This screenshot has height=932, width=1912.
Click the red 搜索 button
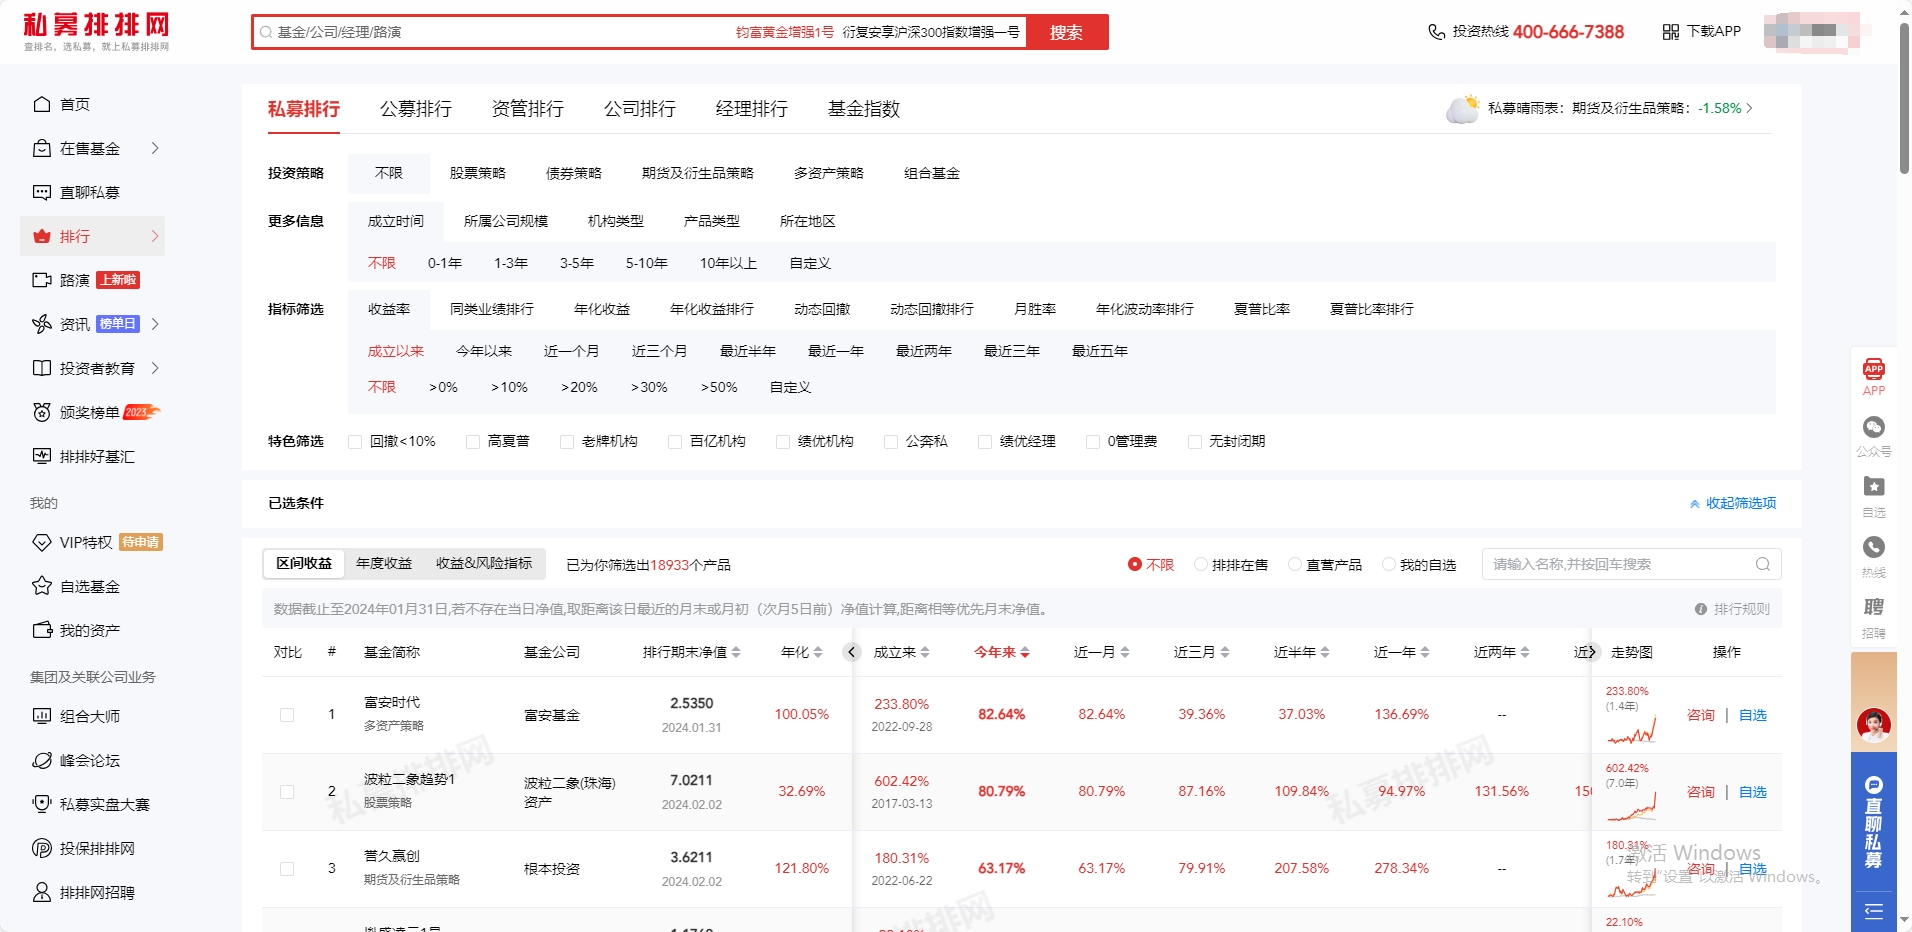click(1067, 32)
